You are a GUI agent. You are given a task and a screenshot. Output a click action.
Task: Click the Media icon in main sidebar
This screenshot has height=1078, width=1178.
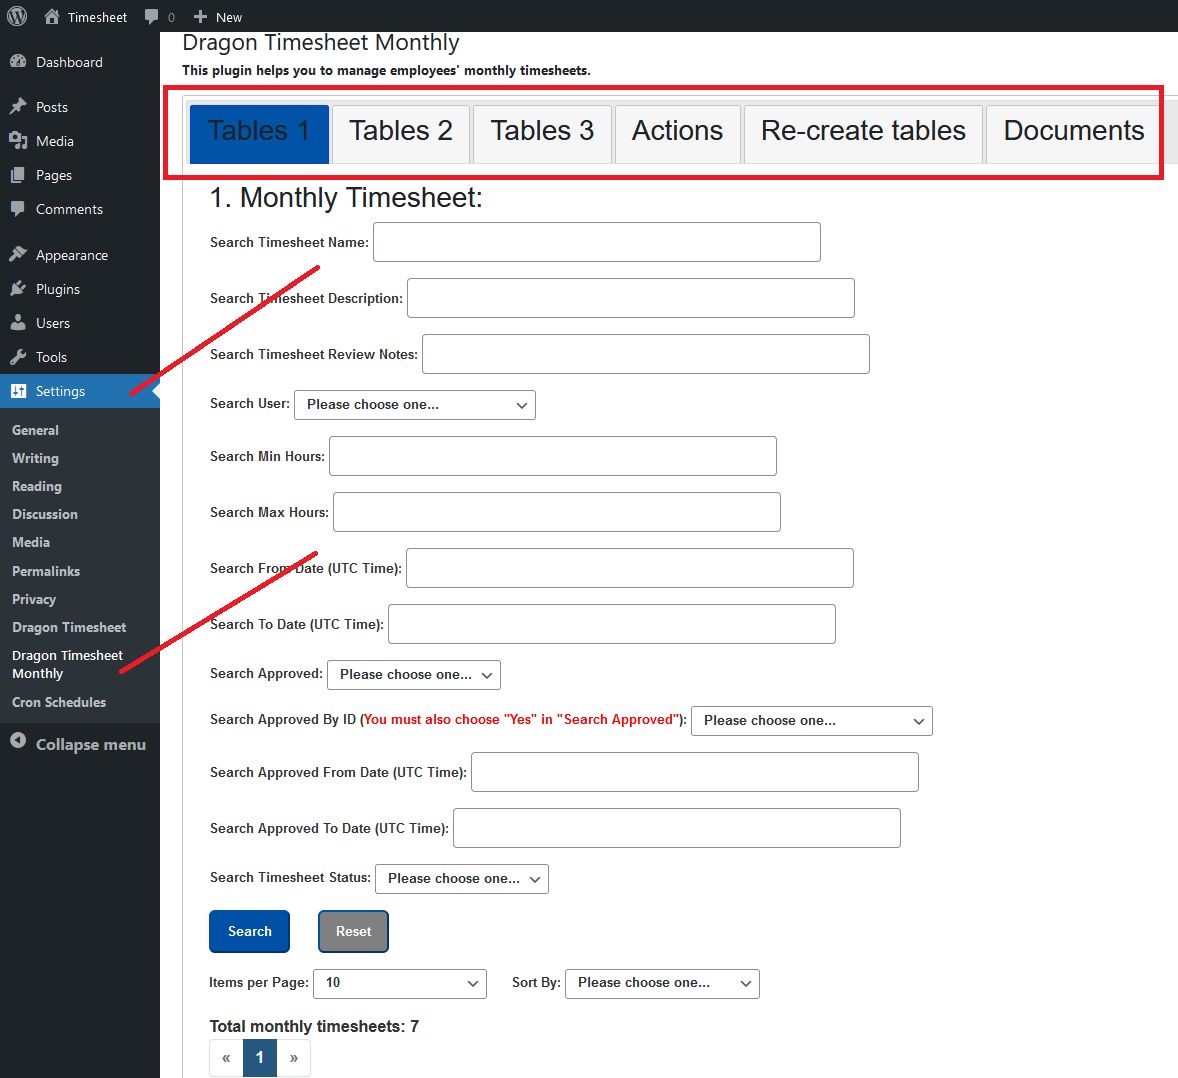tap(18, 140)
